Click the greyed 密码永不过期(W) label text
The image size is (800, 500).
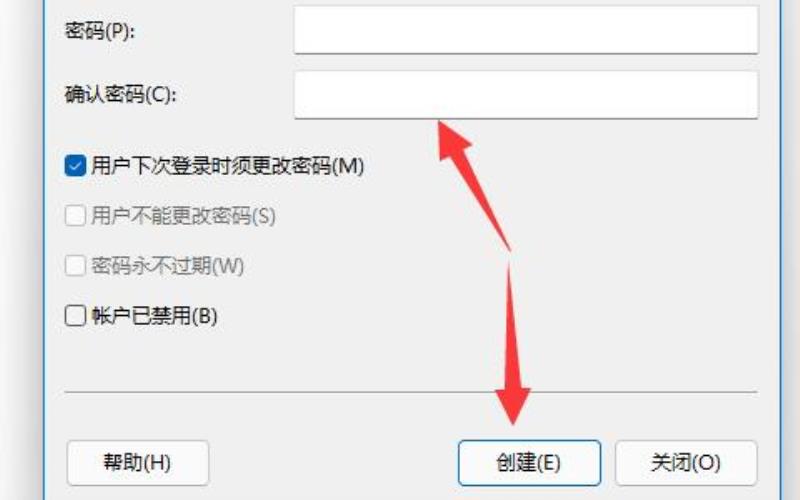click(167, 266)
